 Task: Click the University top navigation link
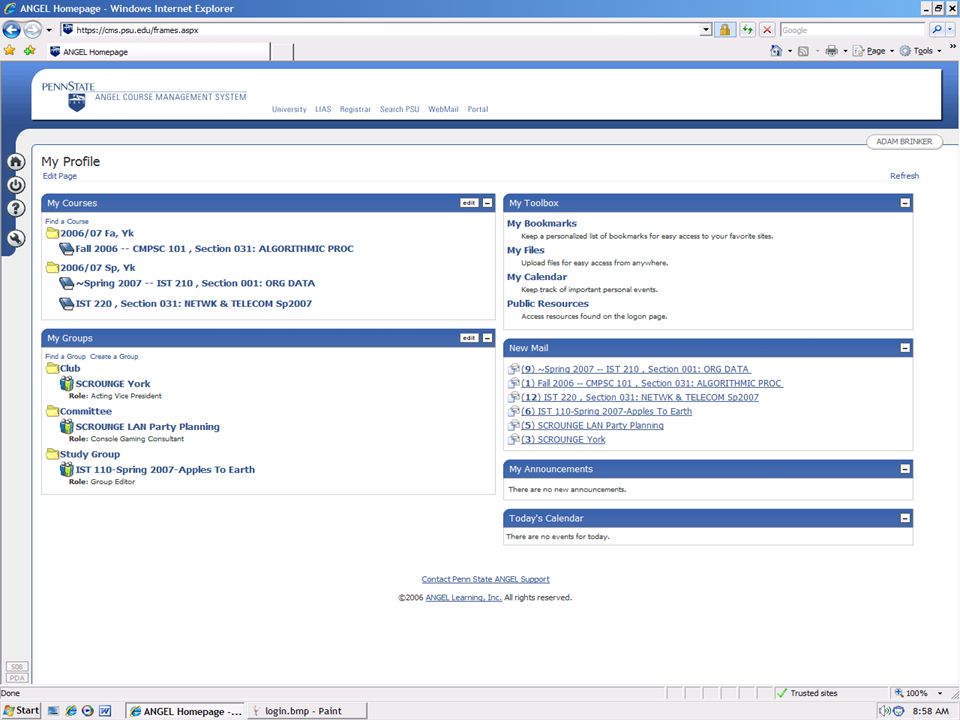coord(289,109)
